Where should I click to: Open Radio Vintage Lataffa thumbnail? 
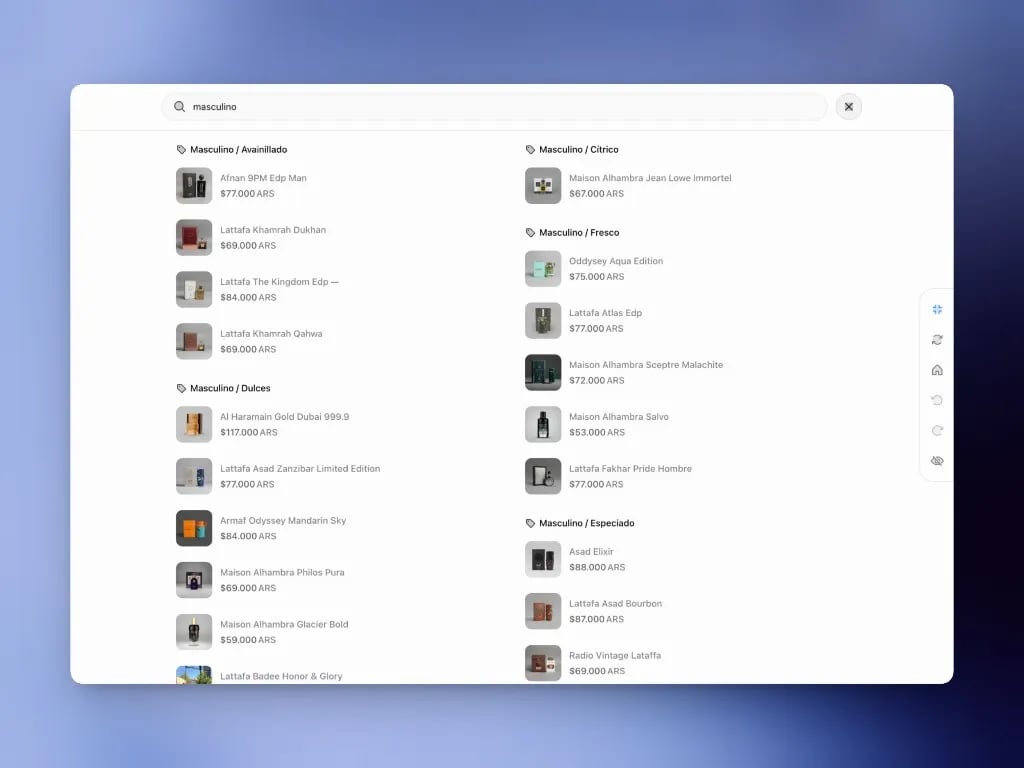(543, 663)
